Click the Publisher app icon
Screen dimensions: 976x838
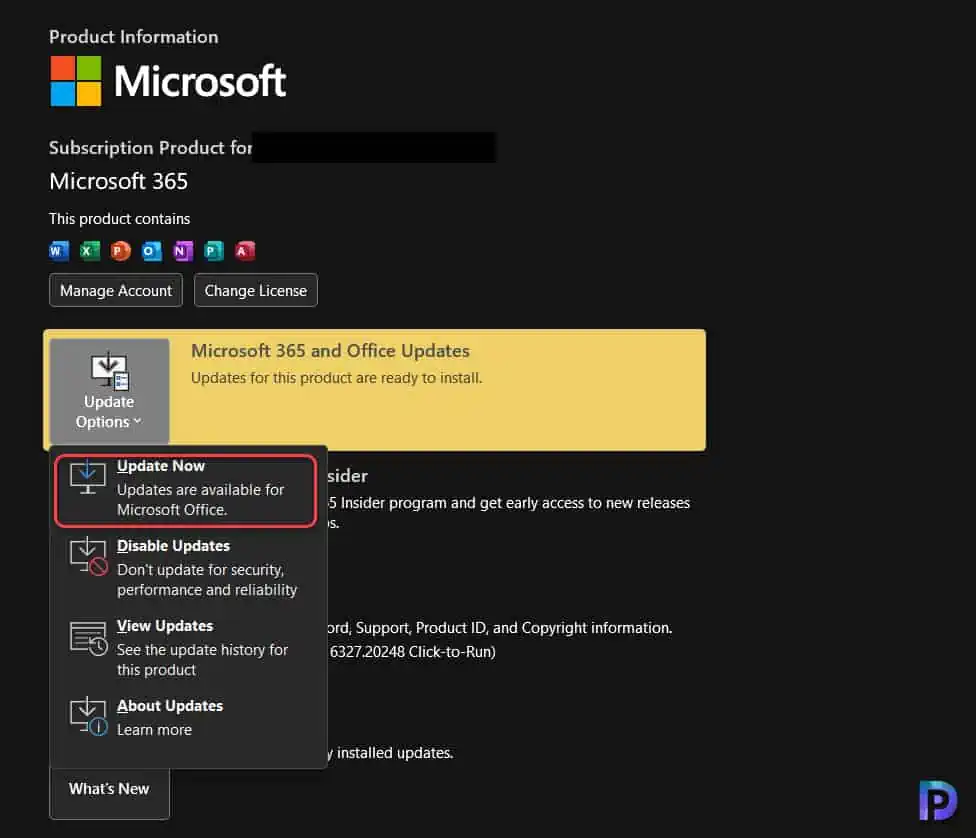pos(214,251)
